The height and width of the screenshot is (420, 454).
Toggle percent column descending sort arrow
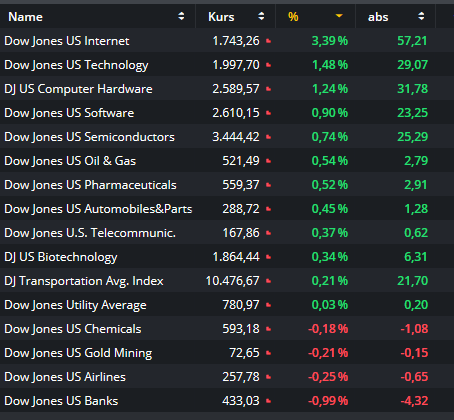(x=339, y=16)
